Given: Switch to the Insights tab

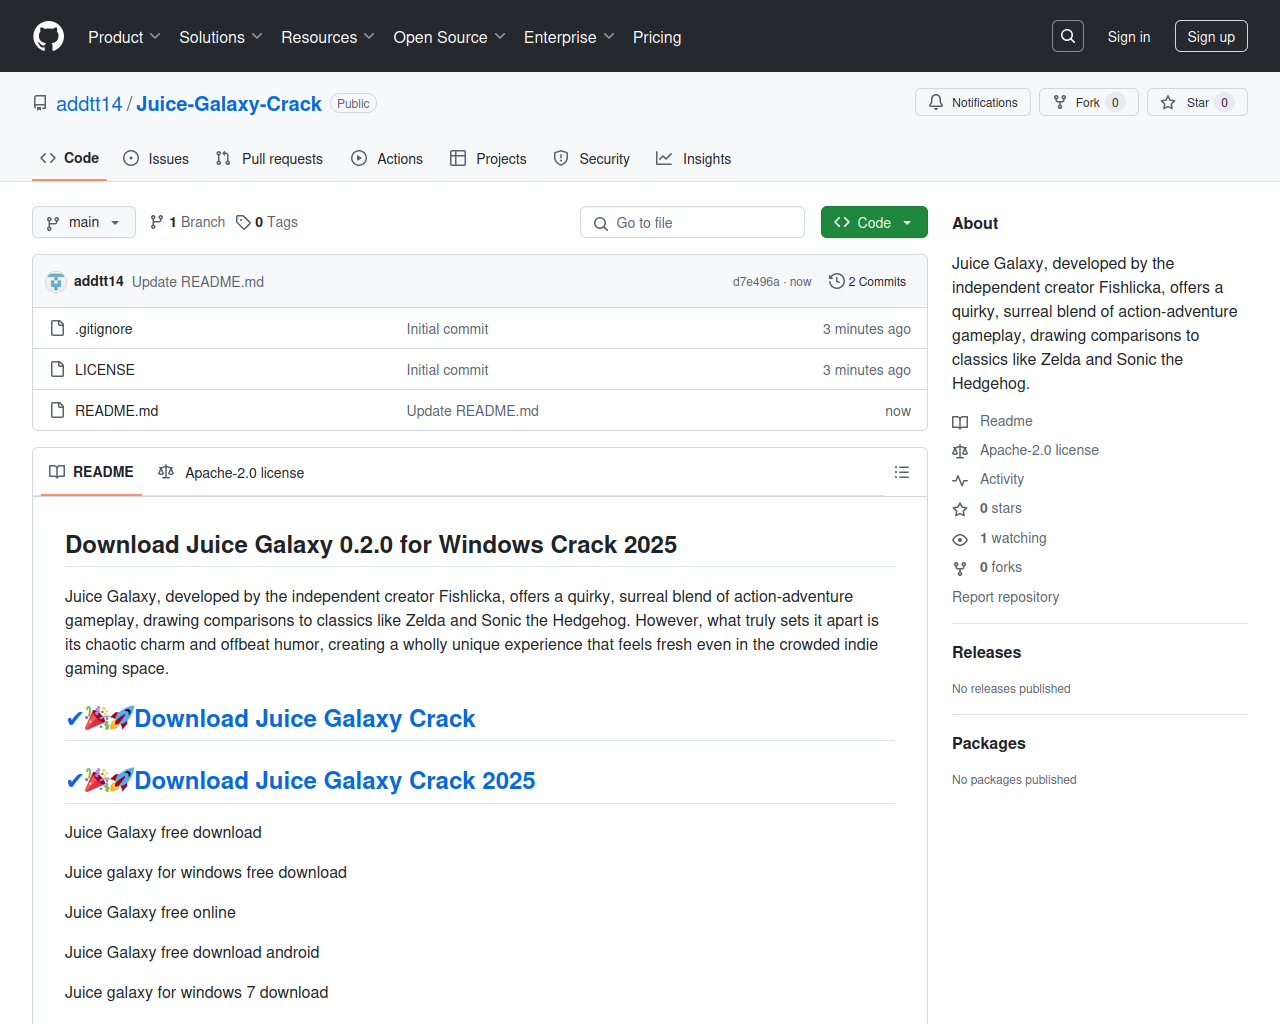Looking at the screenshot, I should point(694,159).
